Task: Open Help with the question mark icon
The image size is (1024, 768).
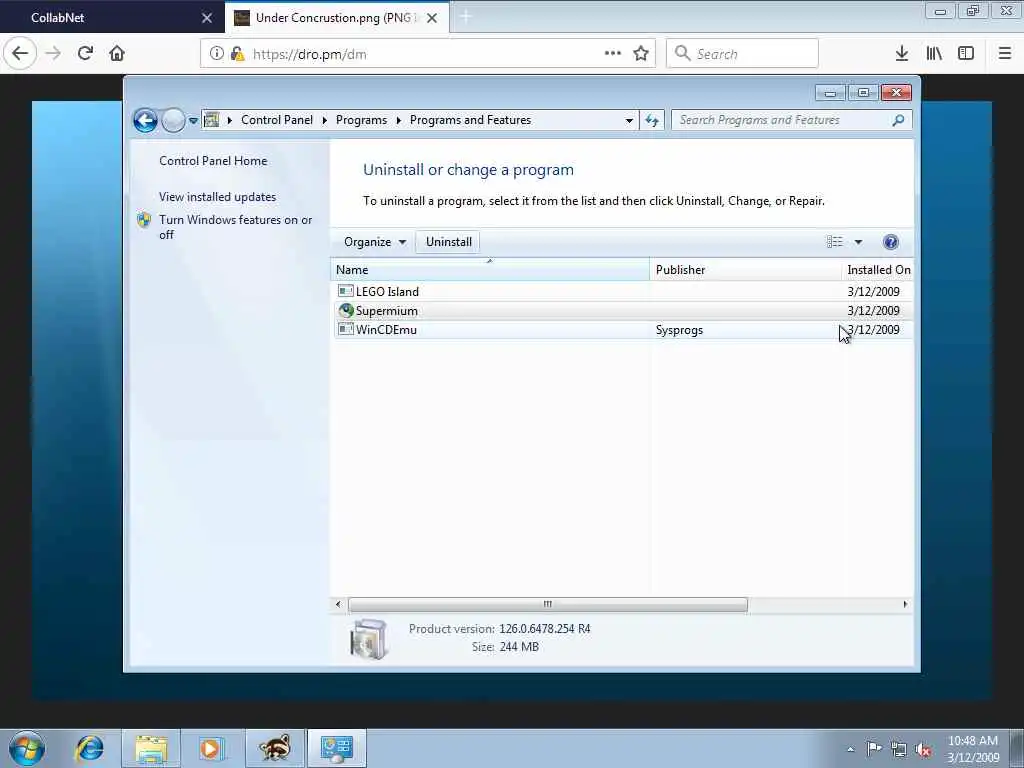Action: point(891,242)
